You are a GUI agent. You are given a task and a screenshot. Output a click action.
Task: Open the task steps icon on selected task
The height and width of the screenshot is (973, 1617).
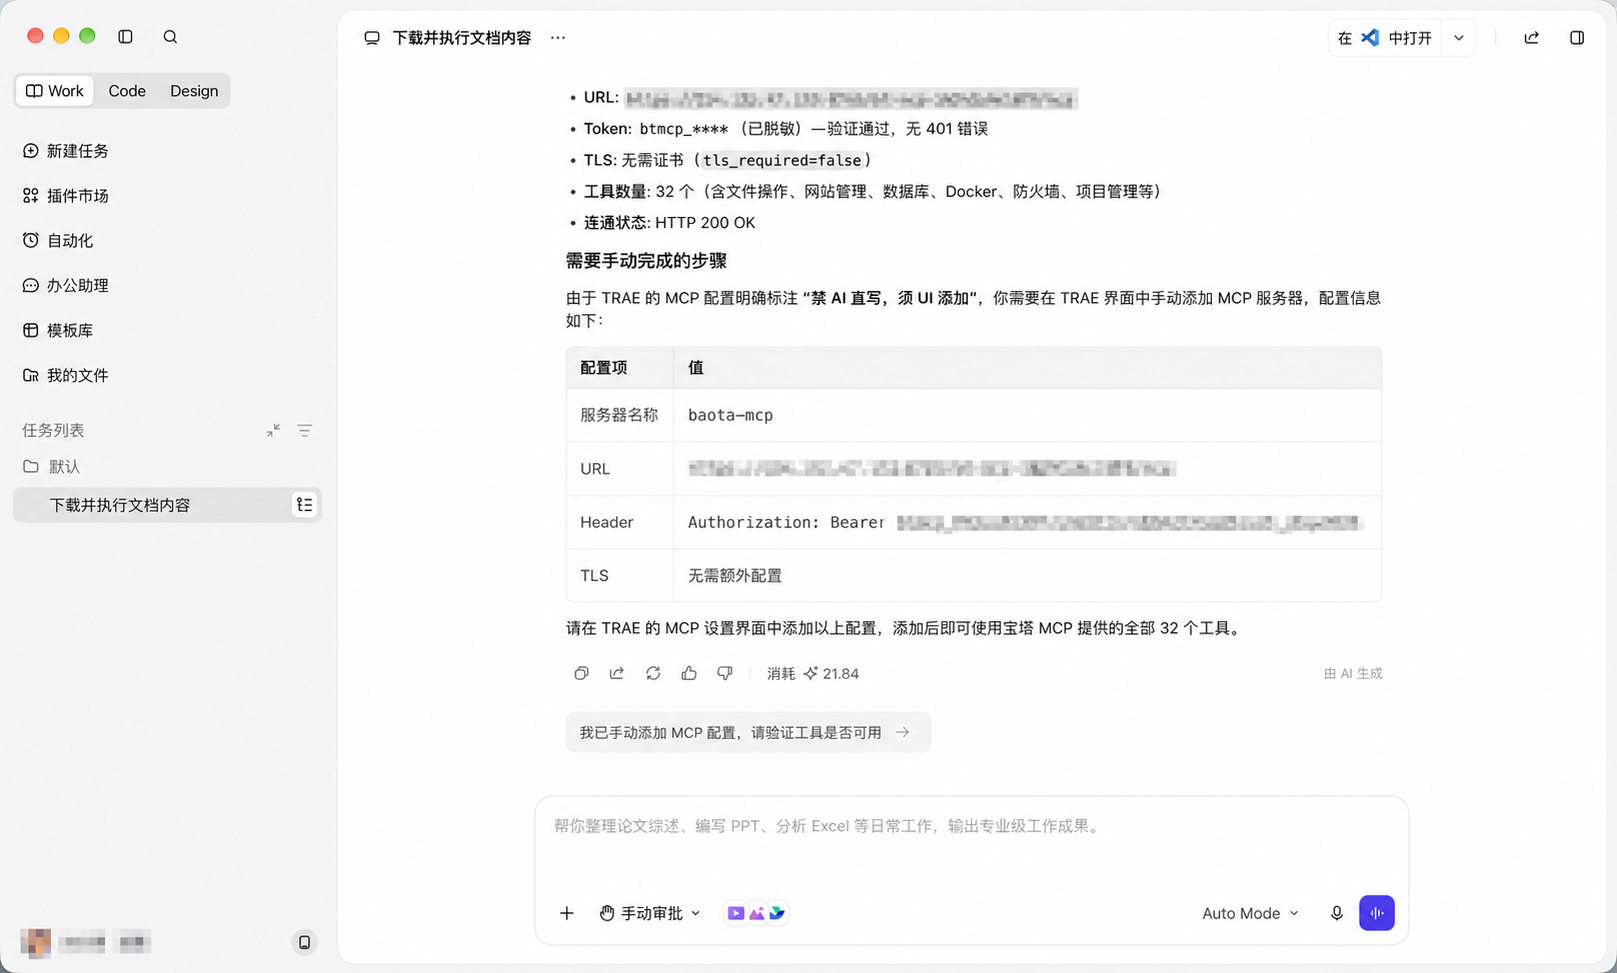pos(304,505)
